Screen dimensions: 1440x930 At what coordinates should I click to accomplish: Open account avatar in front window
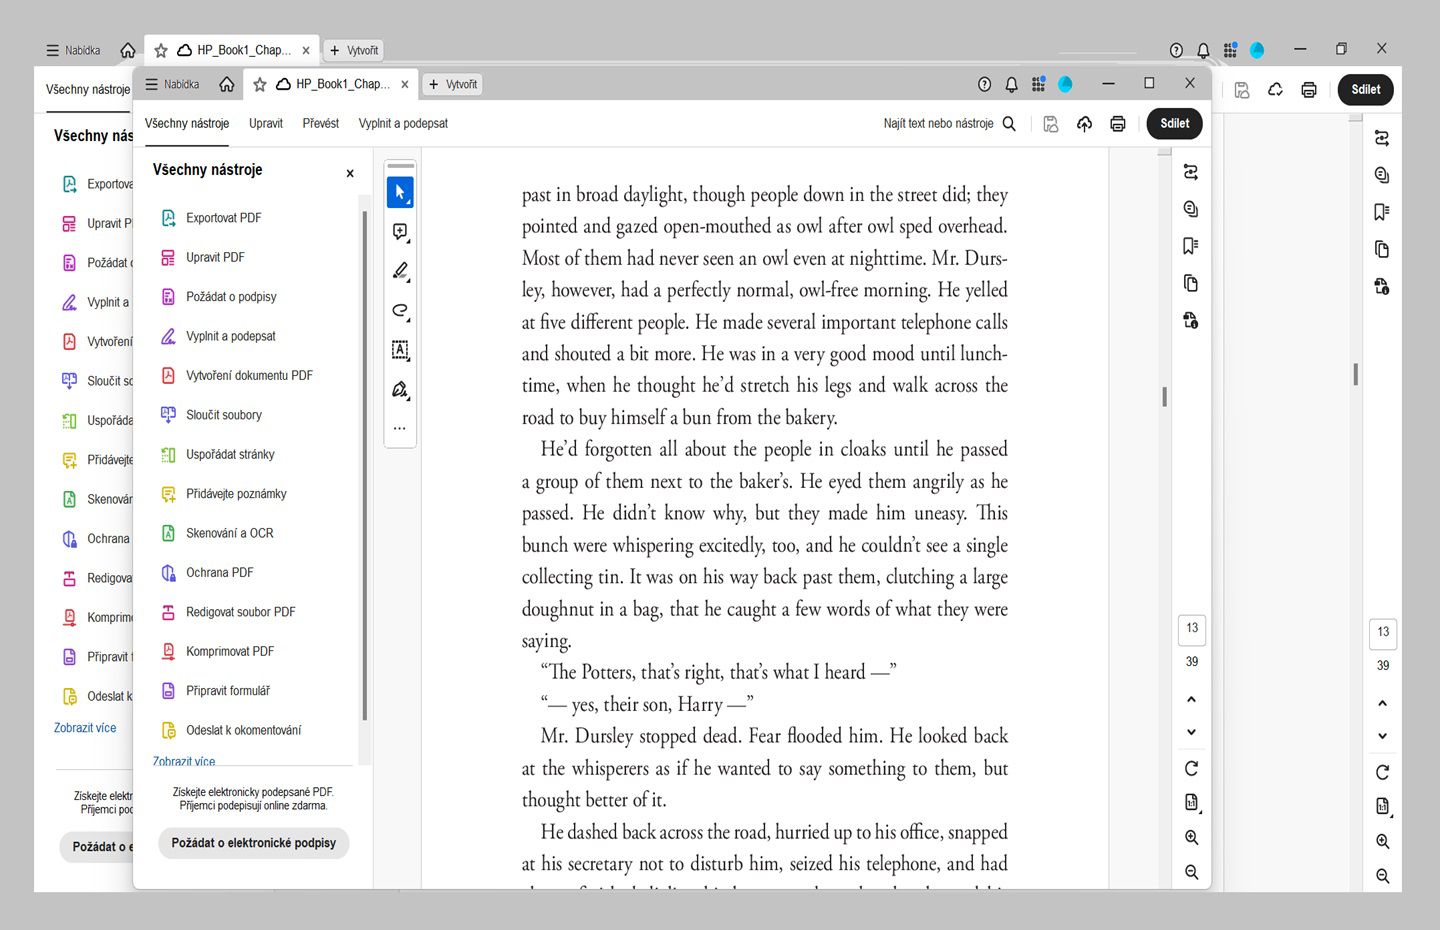click(1065, 84)
